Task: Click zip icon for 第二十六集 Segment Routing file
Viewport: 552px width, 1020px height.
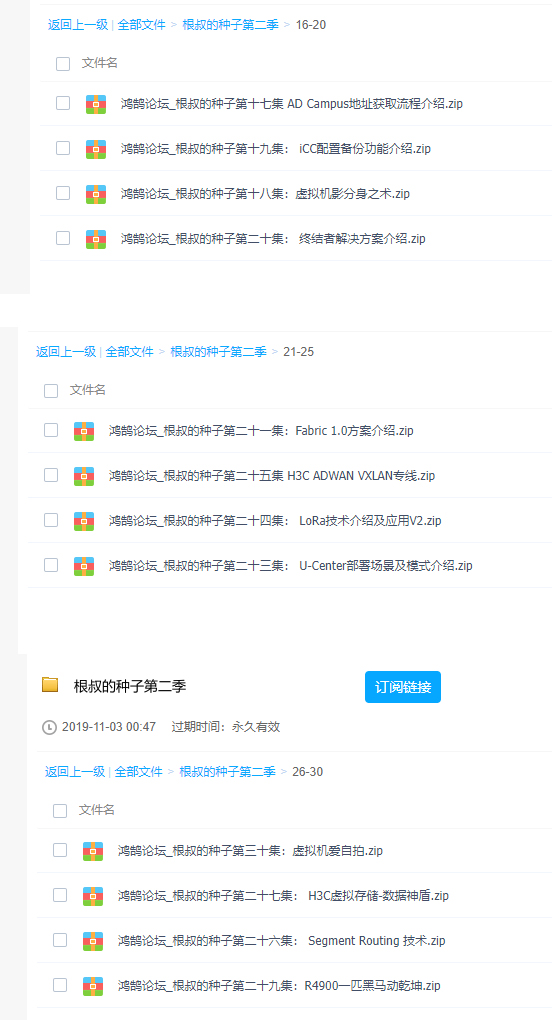Action: 93,941
